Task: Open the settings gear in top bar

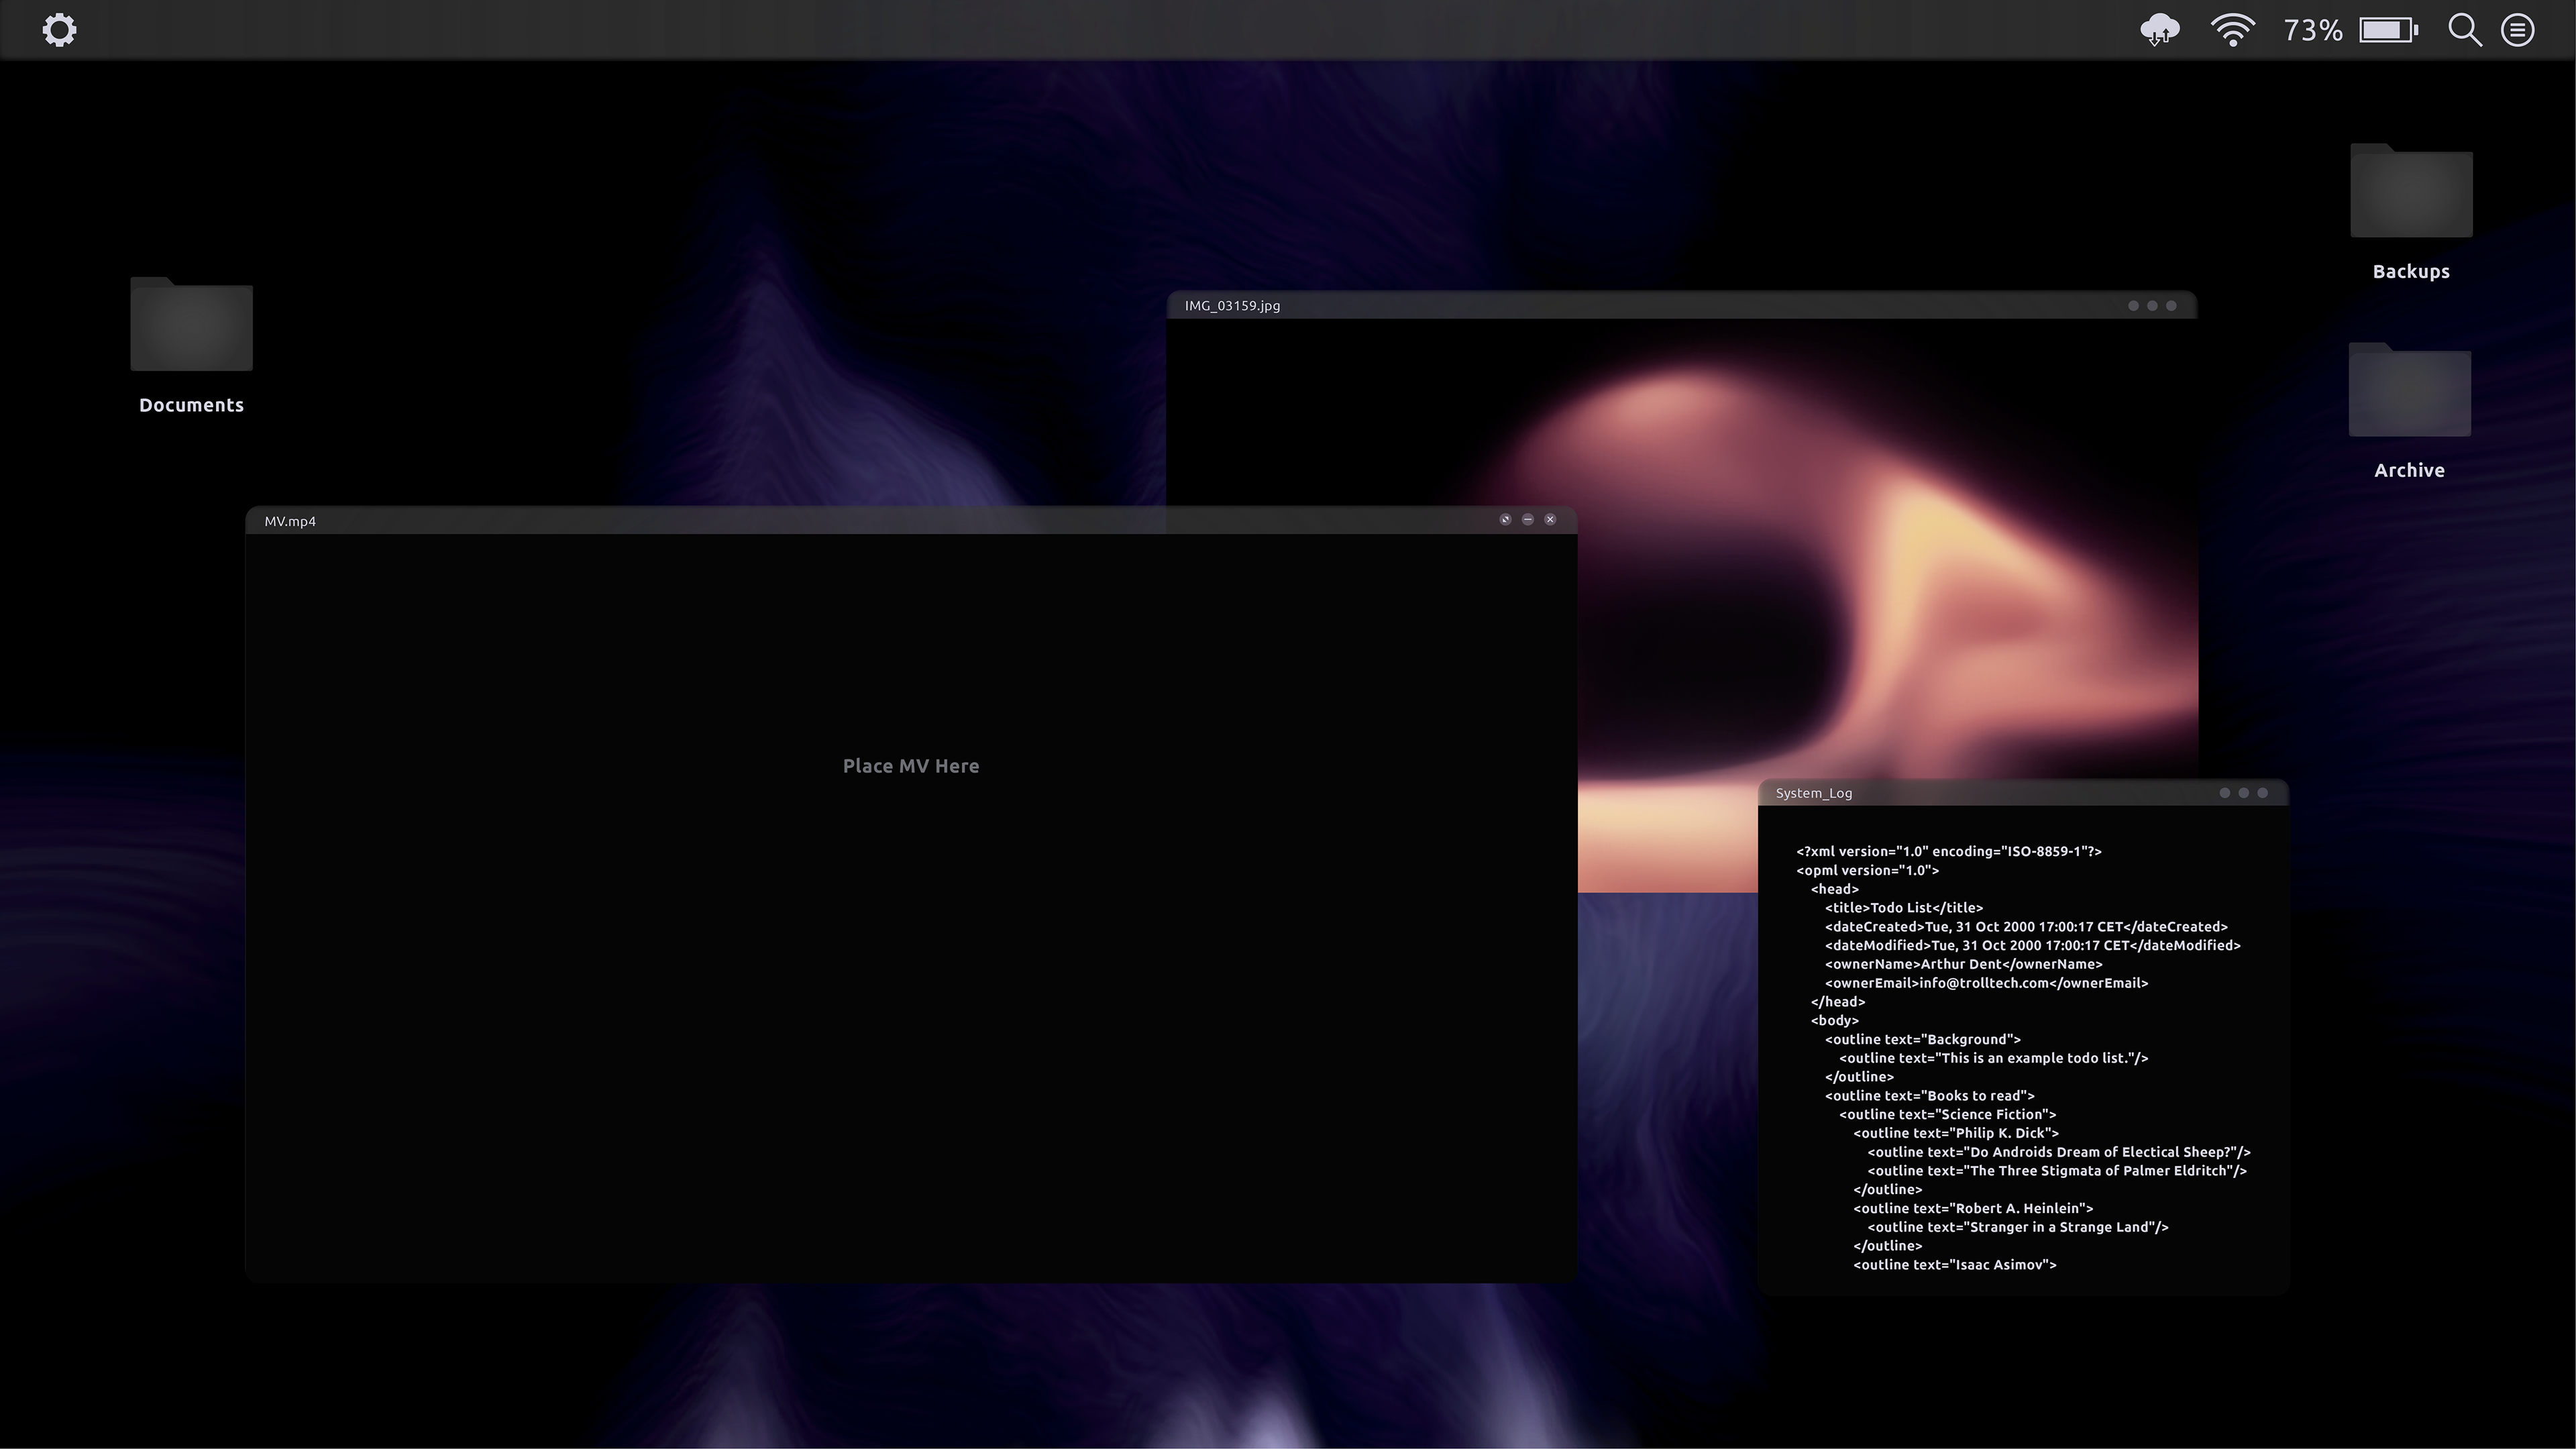Action: point(59,30)
